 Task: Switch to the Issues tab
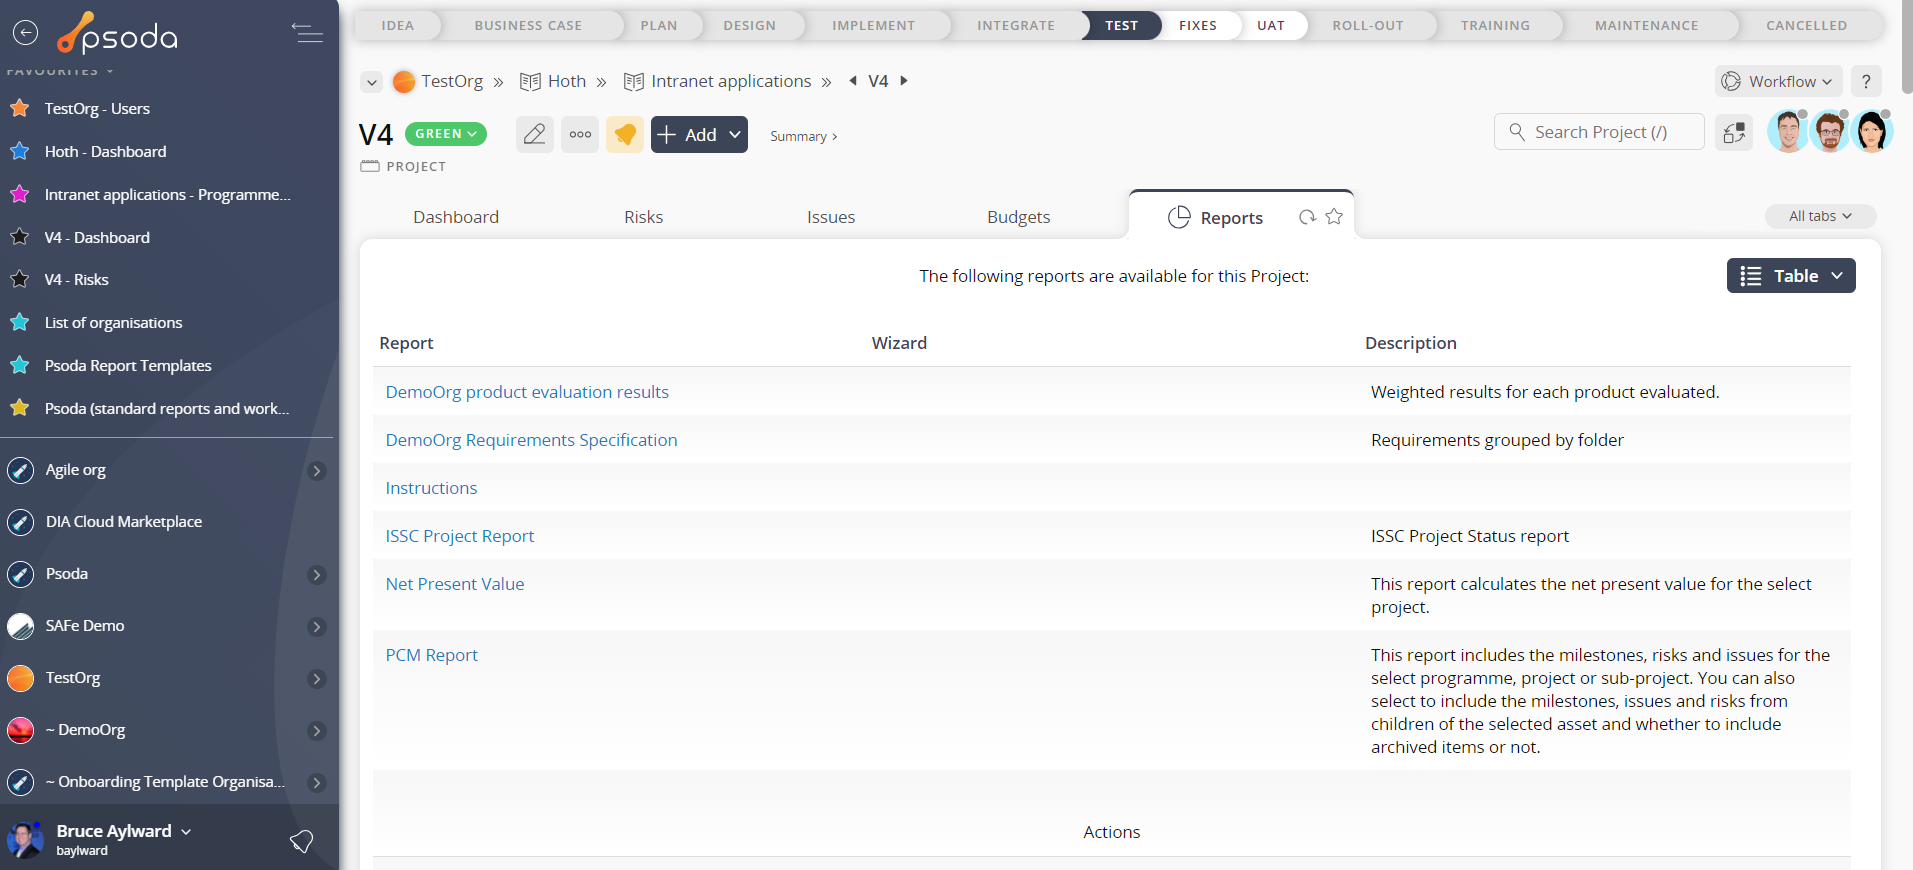[x=831, y=217]
